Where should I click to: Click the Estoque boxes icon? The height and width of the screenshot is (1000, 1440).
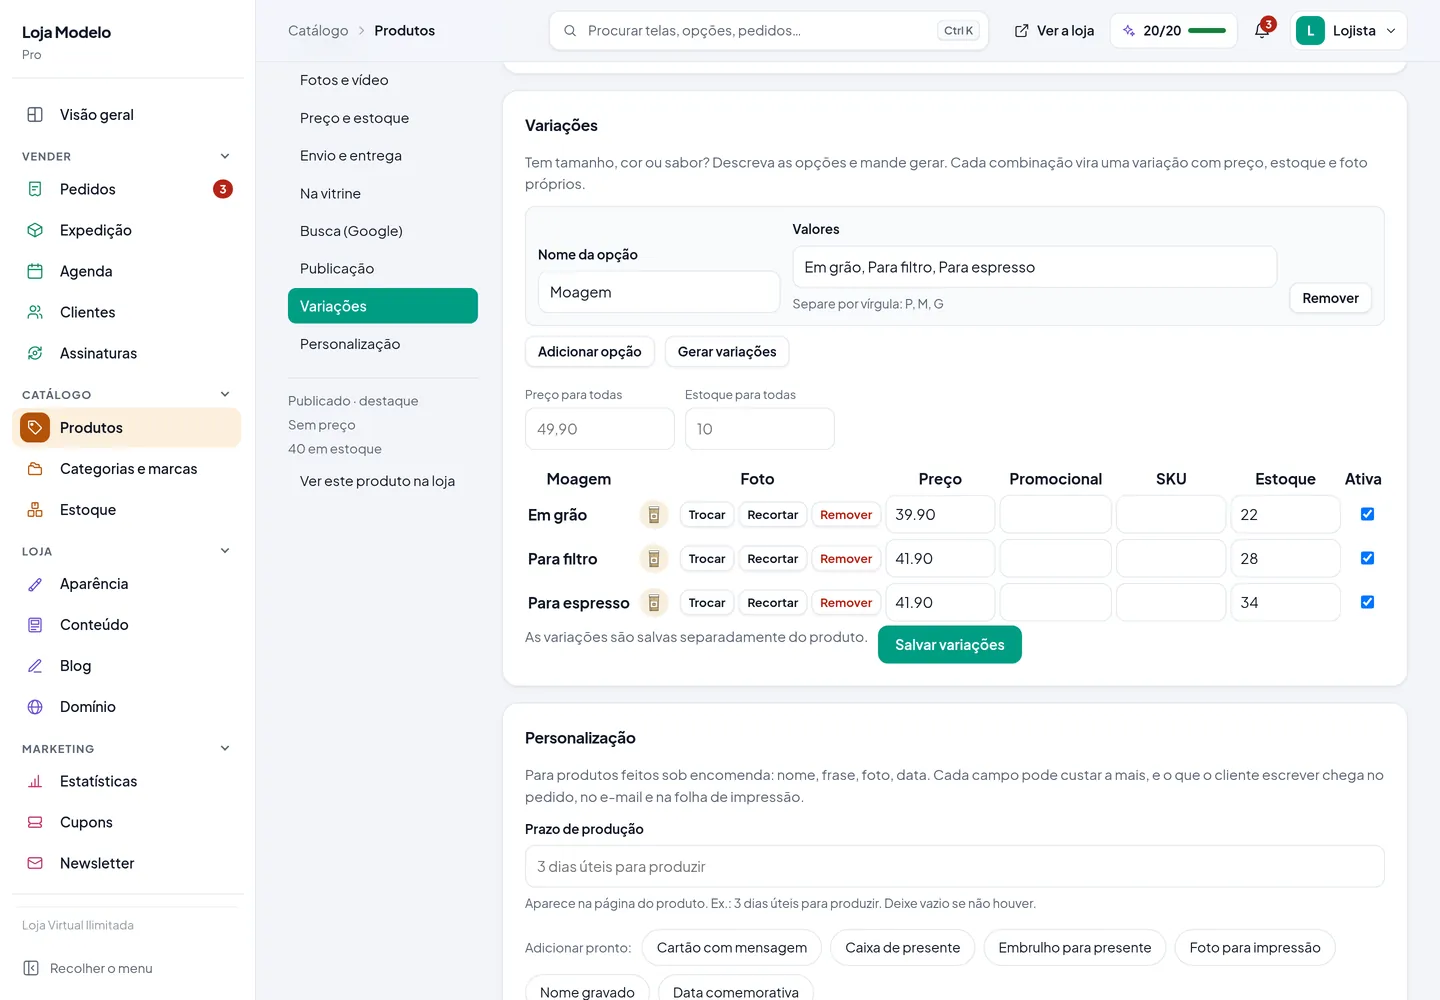tap(35, 510)
